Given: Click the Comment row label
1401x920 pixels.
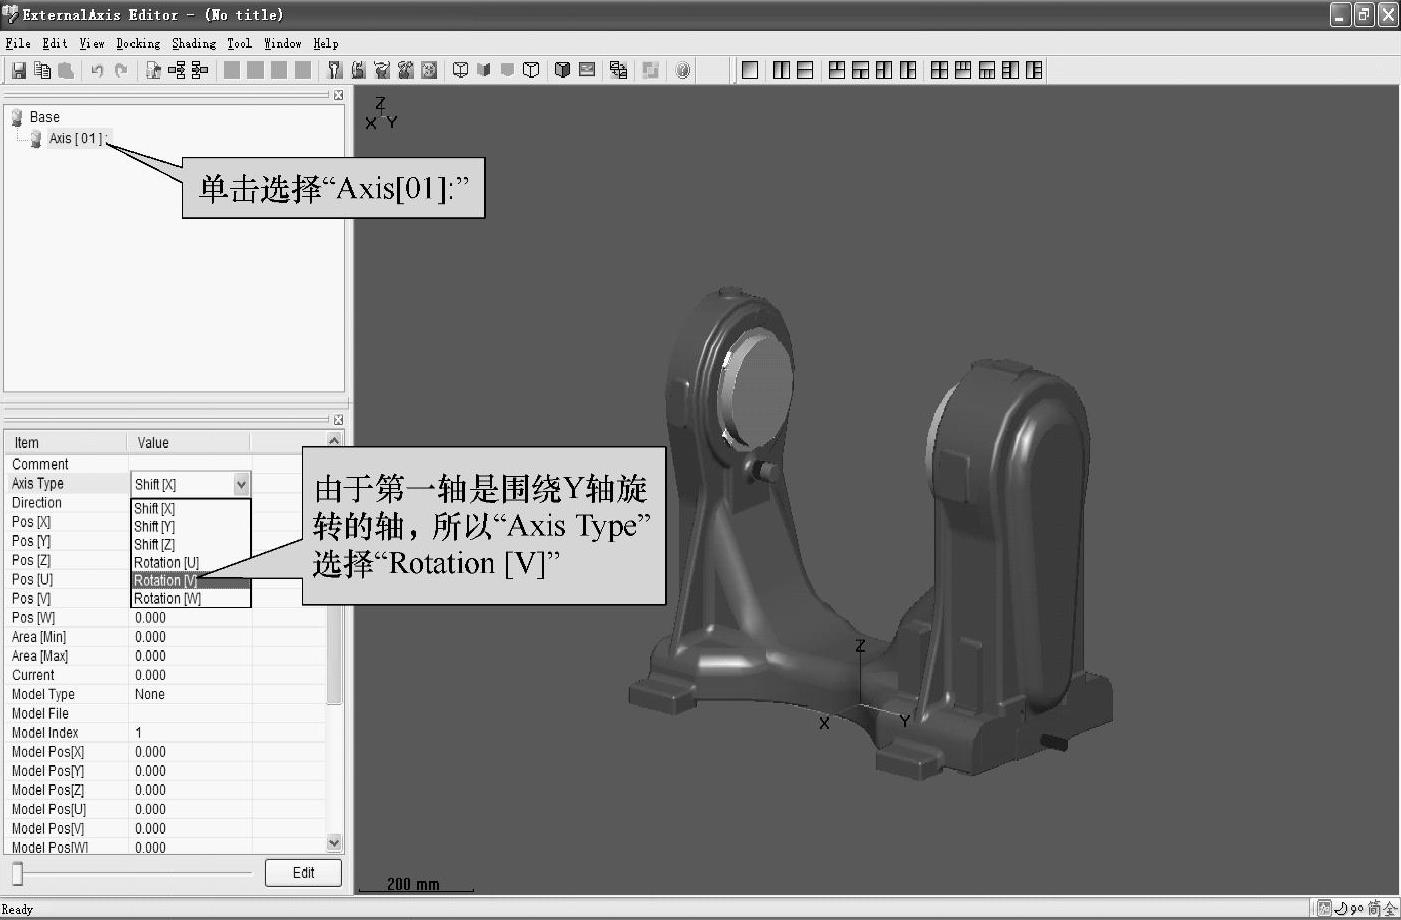Looking at the screenshot, I should [x=40, y=464].
